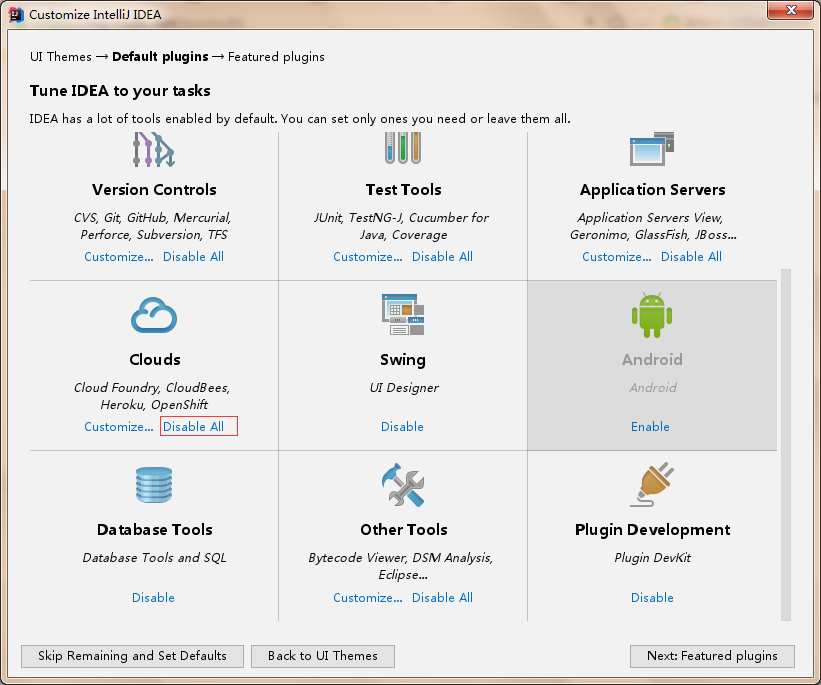The width and height of the screenshot is (821, 685).
Task: Click the Application Servers heading
Action: click(652, 190)
